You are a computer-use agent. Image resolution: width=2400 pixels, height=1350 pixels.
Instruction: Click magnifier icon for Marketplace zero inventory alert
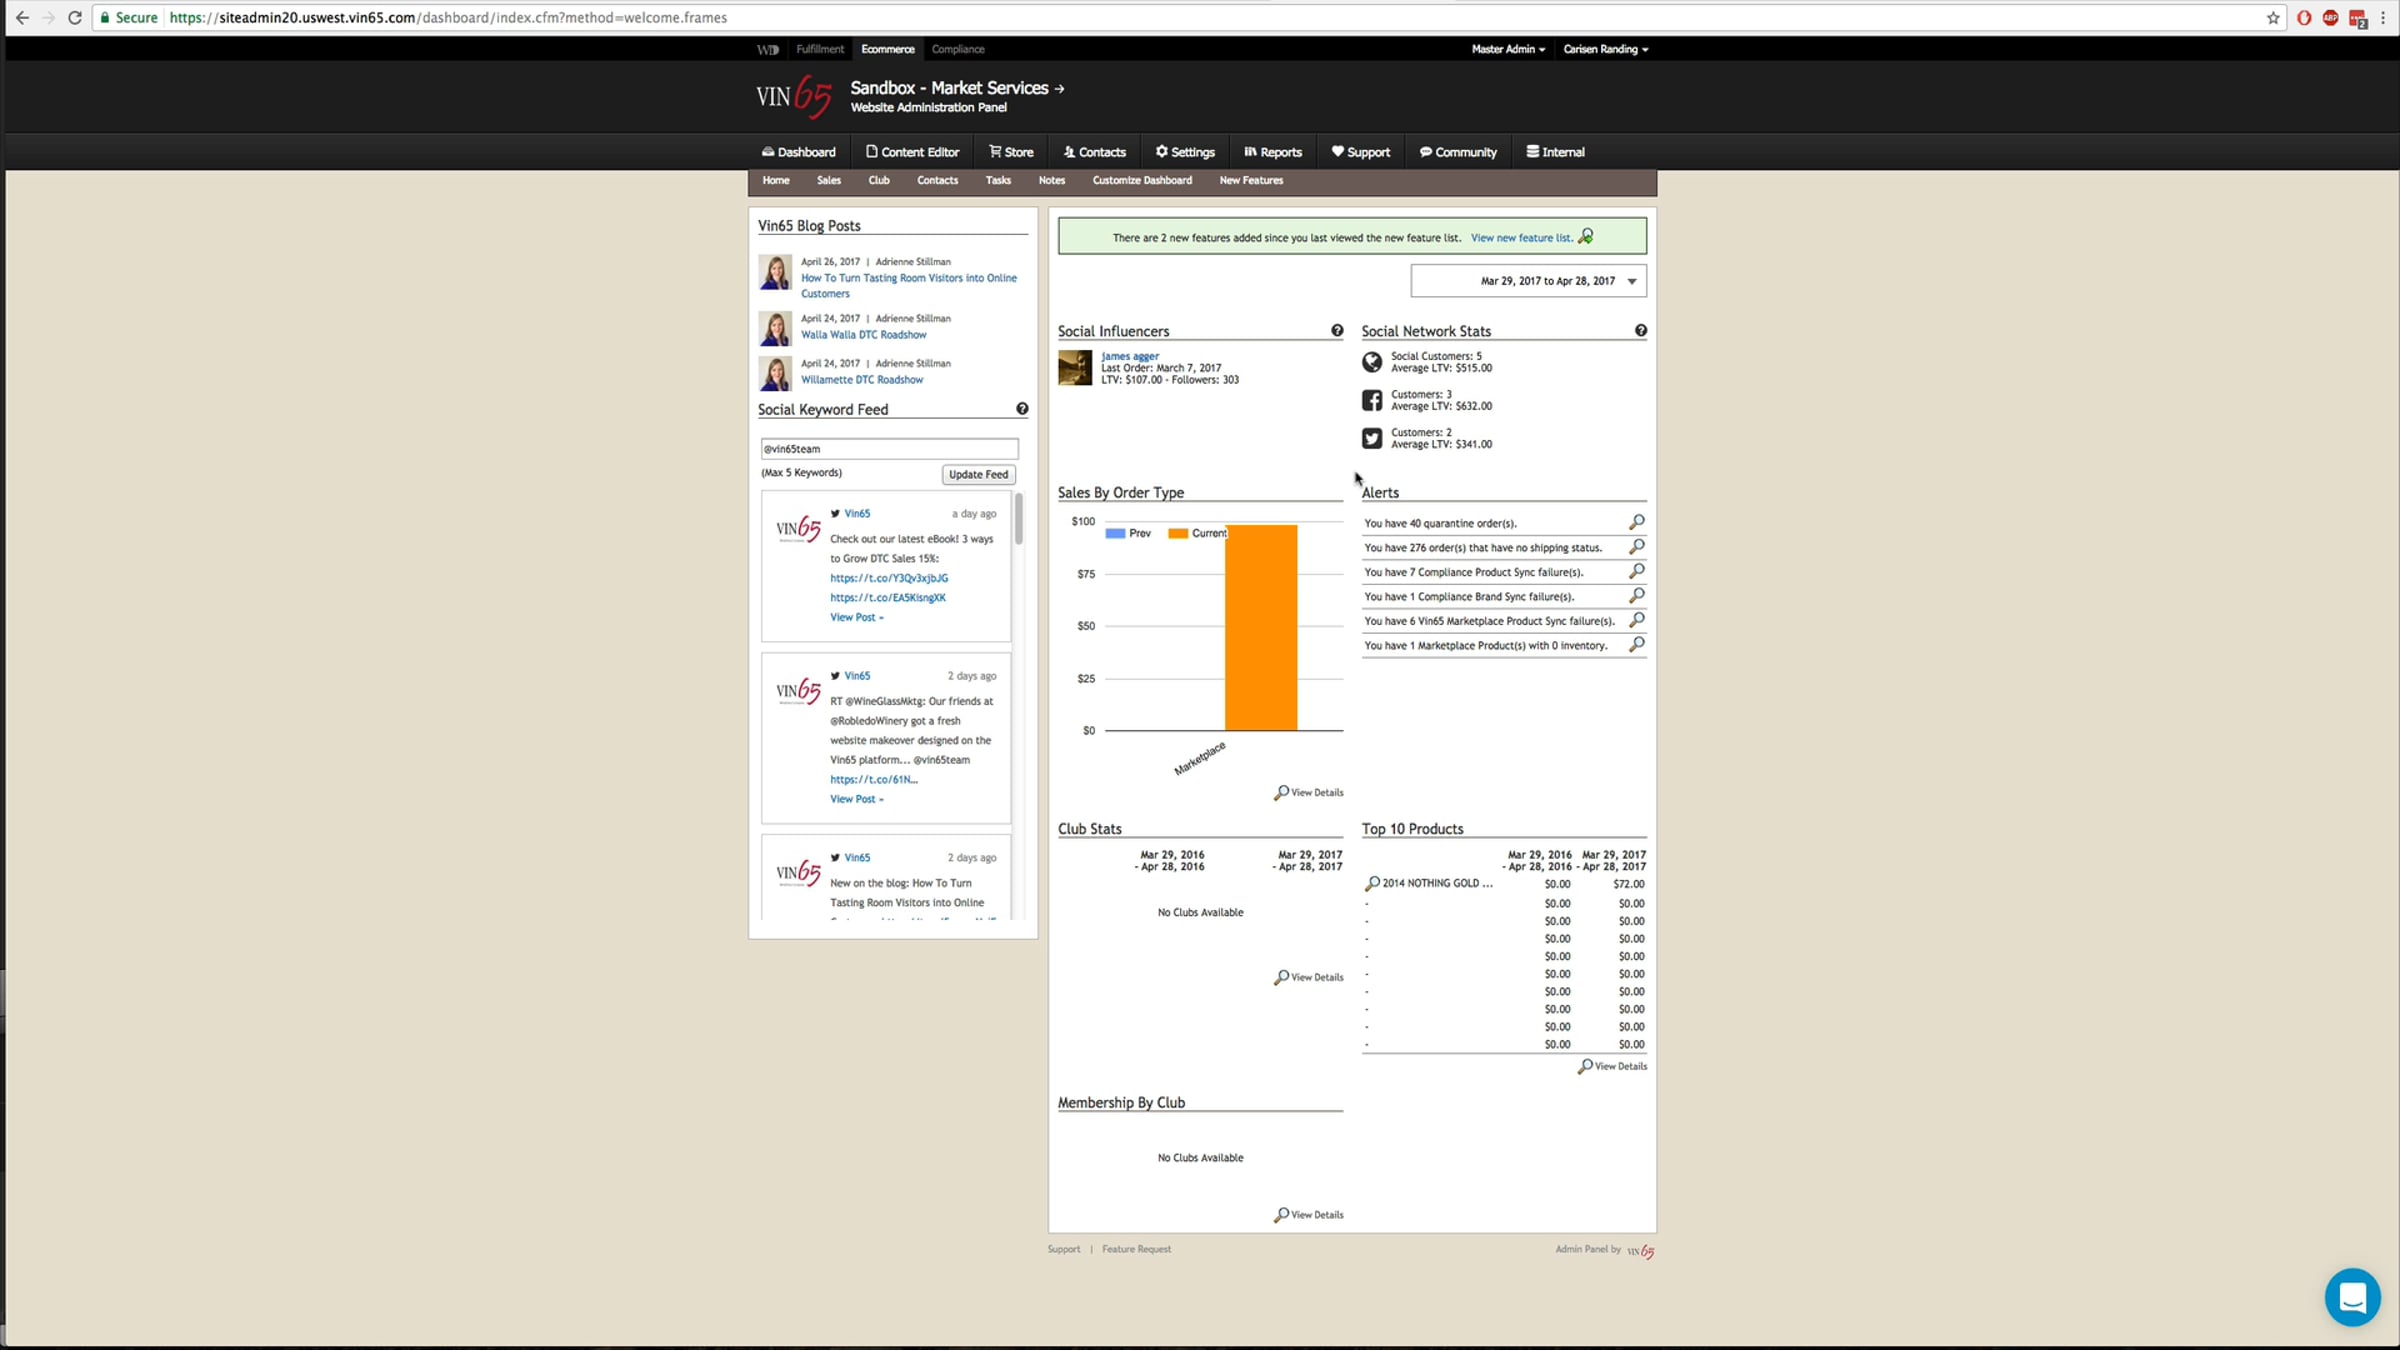(1636, 645)
